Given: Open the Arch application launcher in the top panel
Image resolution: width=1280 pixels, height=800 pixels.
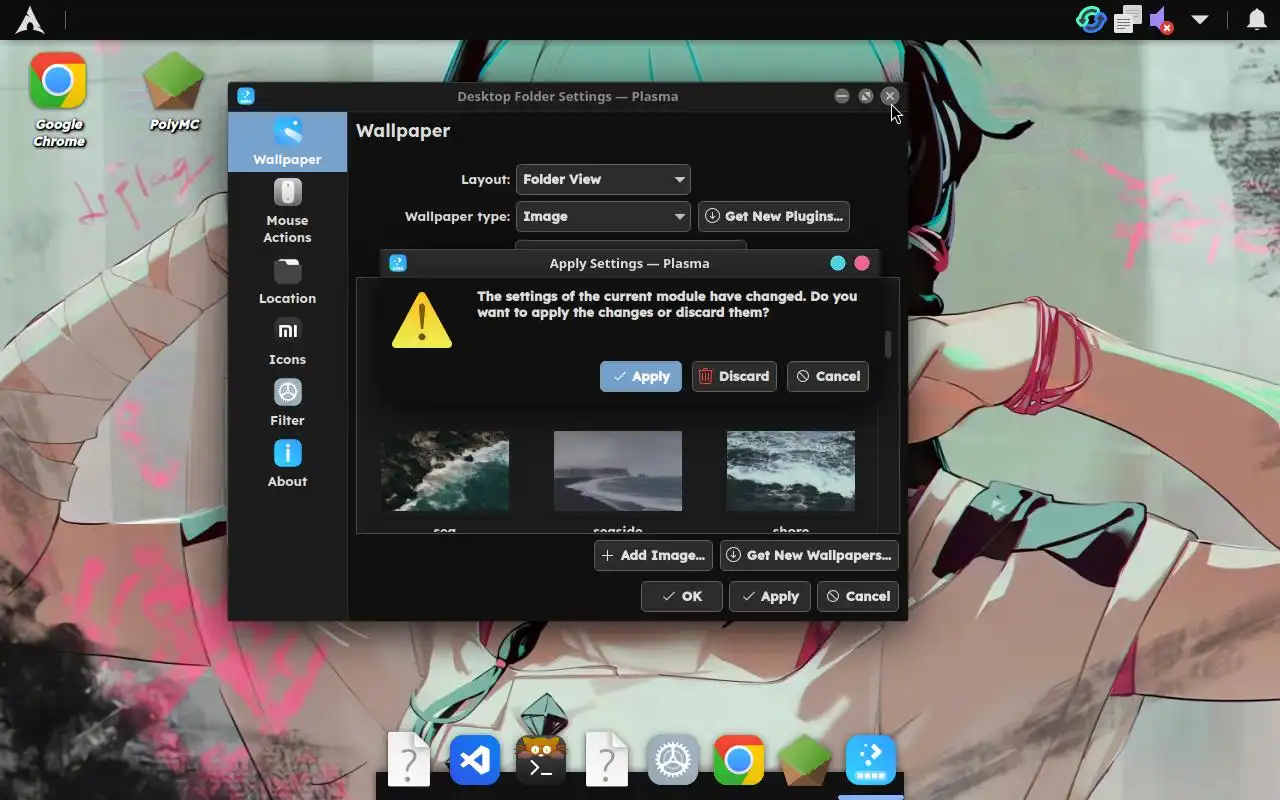Looking at the screenshot, I should point(30,19).
